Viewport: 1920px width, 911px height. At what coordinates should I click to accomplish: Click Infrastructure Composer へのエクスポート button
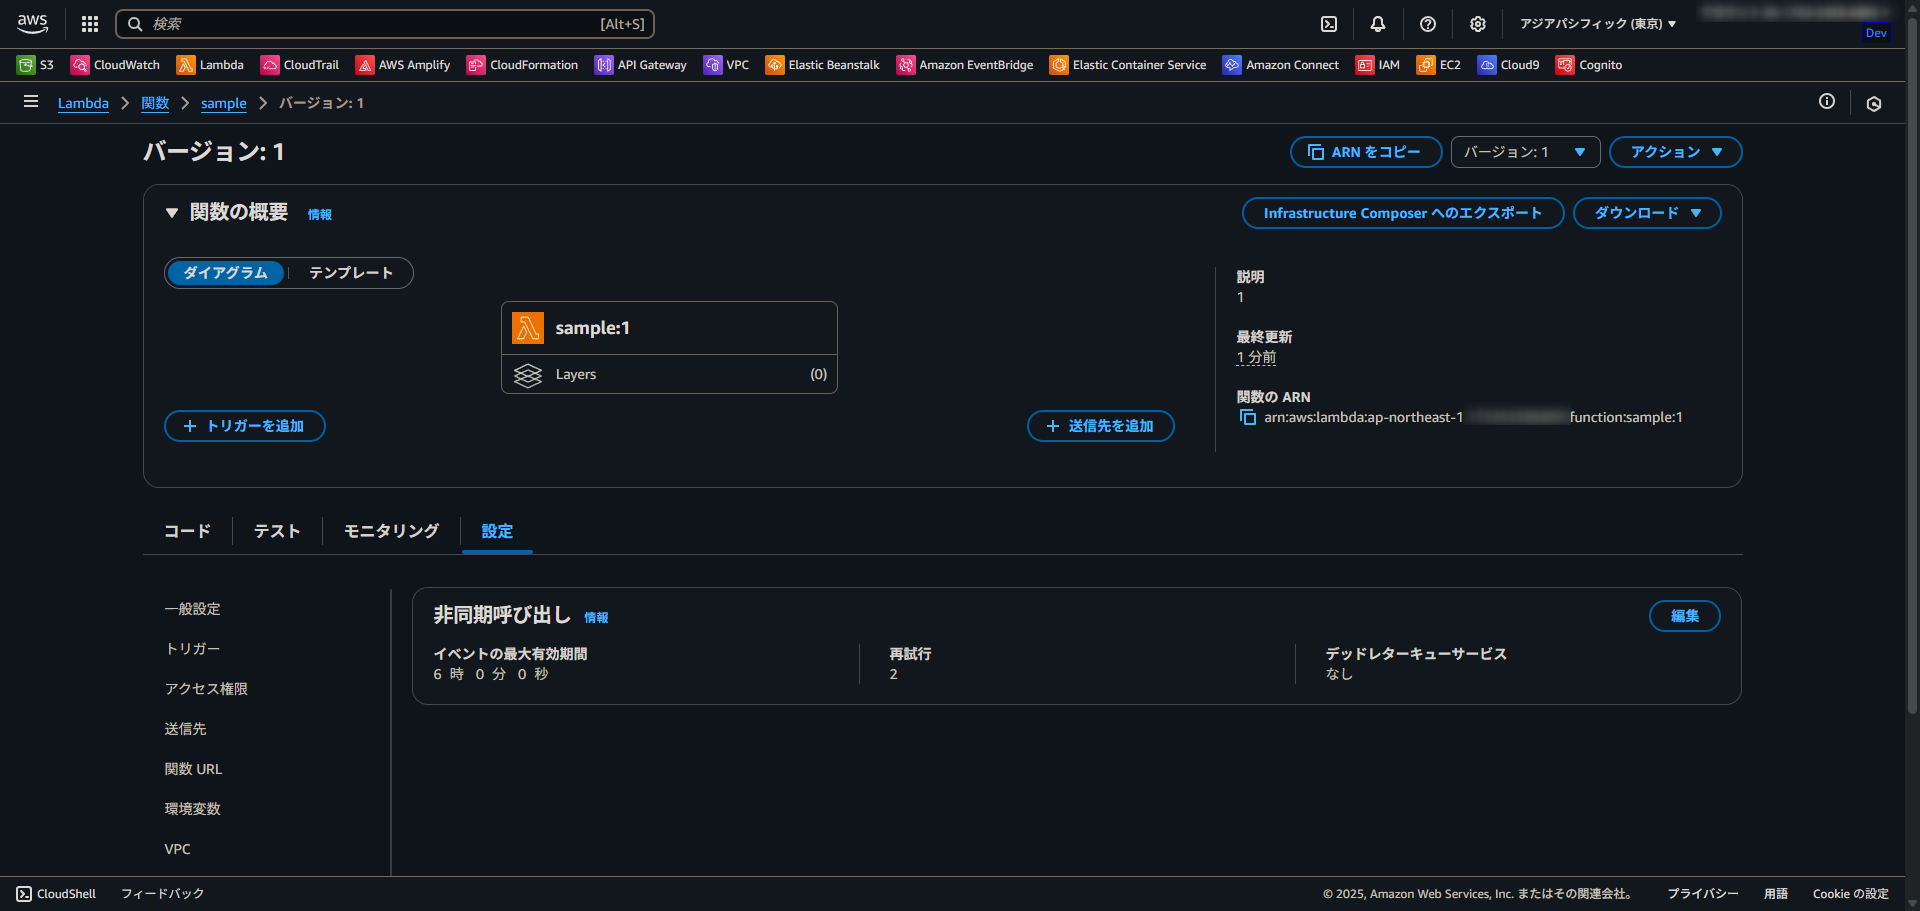[1403, 213]
